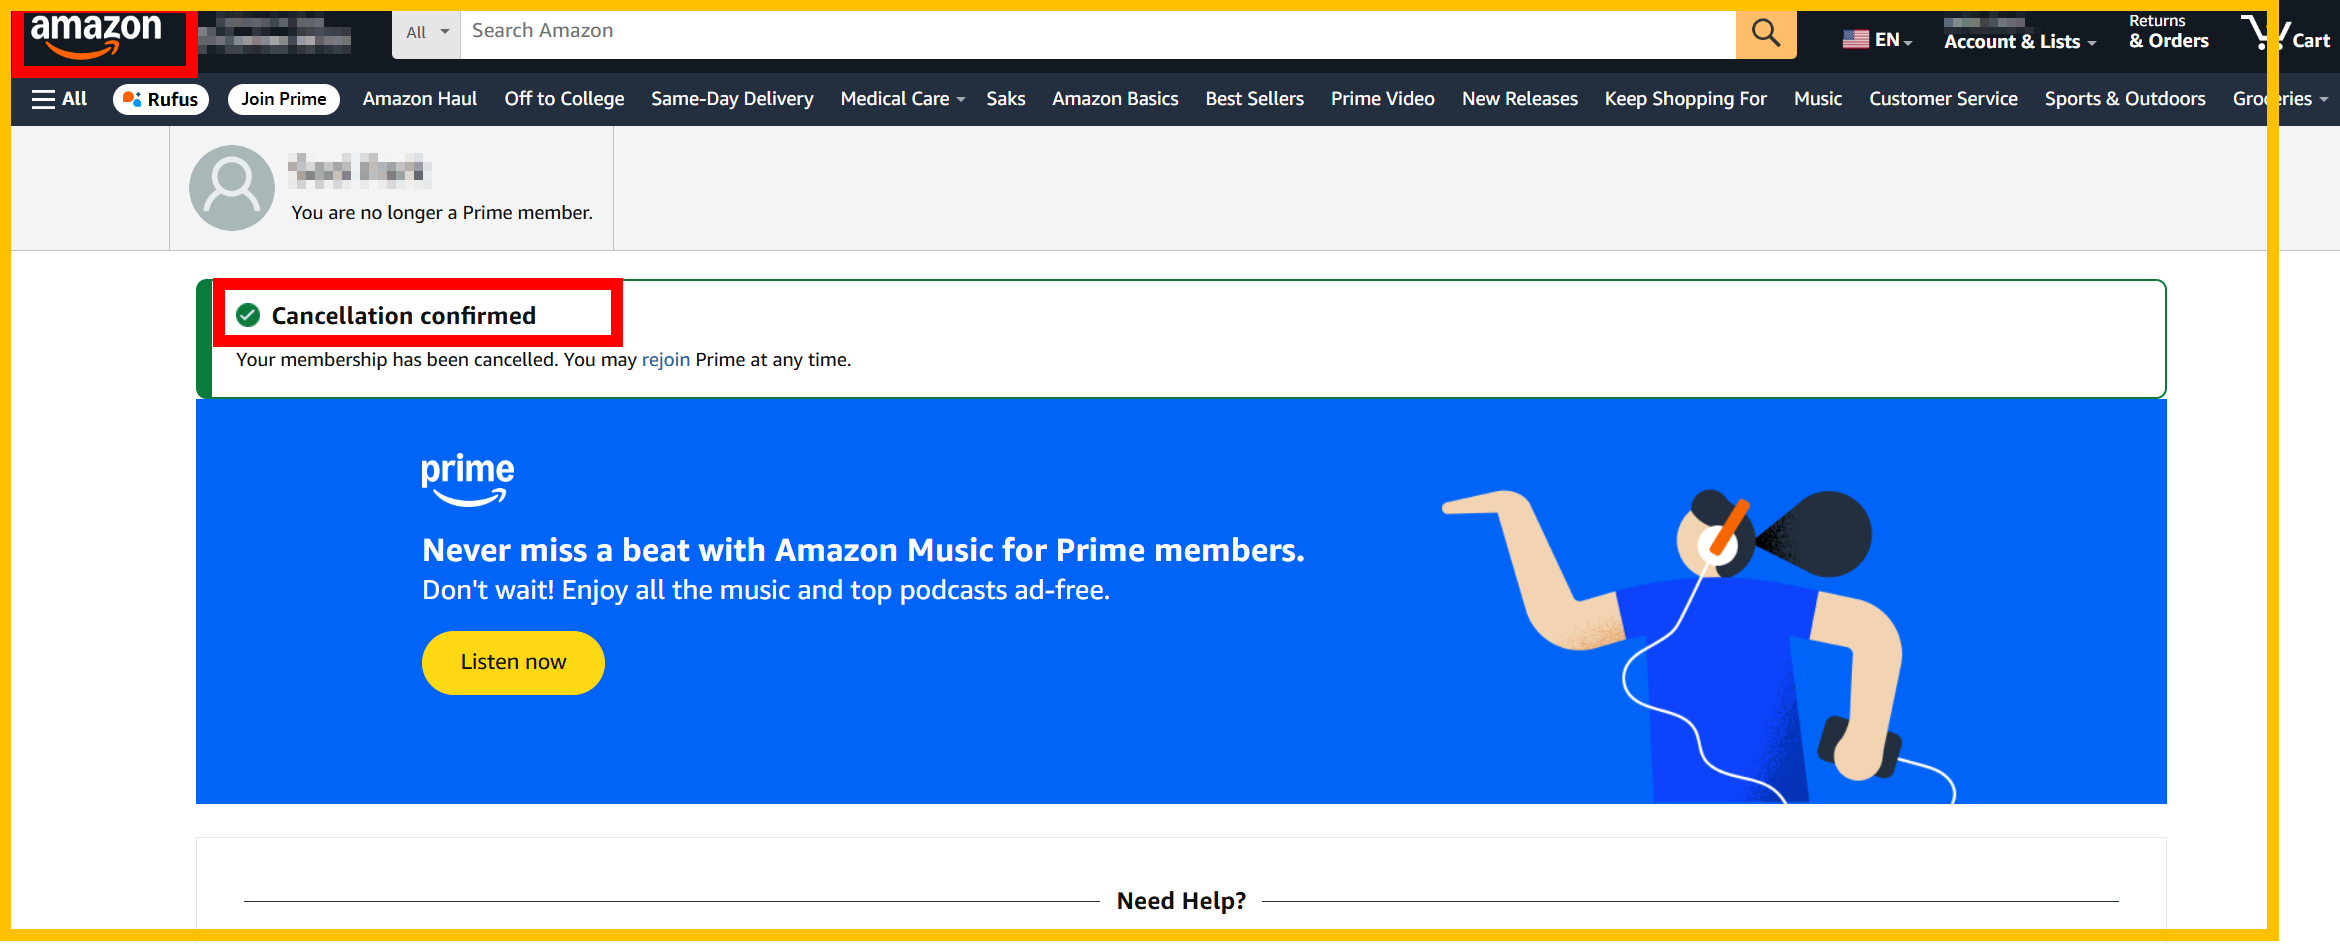Screen dimensions: 2340x944
Task: Click the delivery location in header
Action: pos(275,34)
